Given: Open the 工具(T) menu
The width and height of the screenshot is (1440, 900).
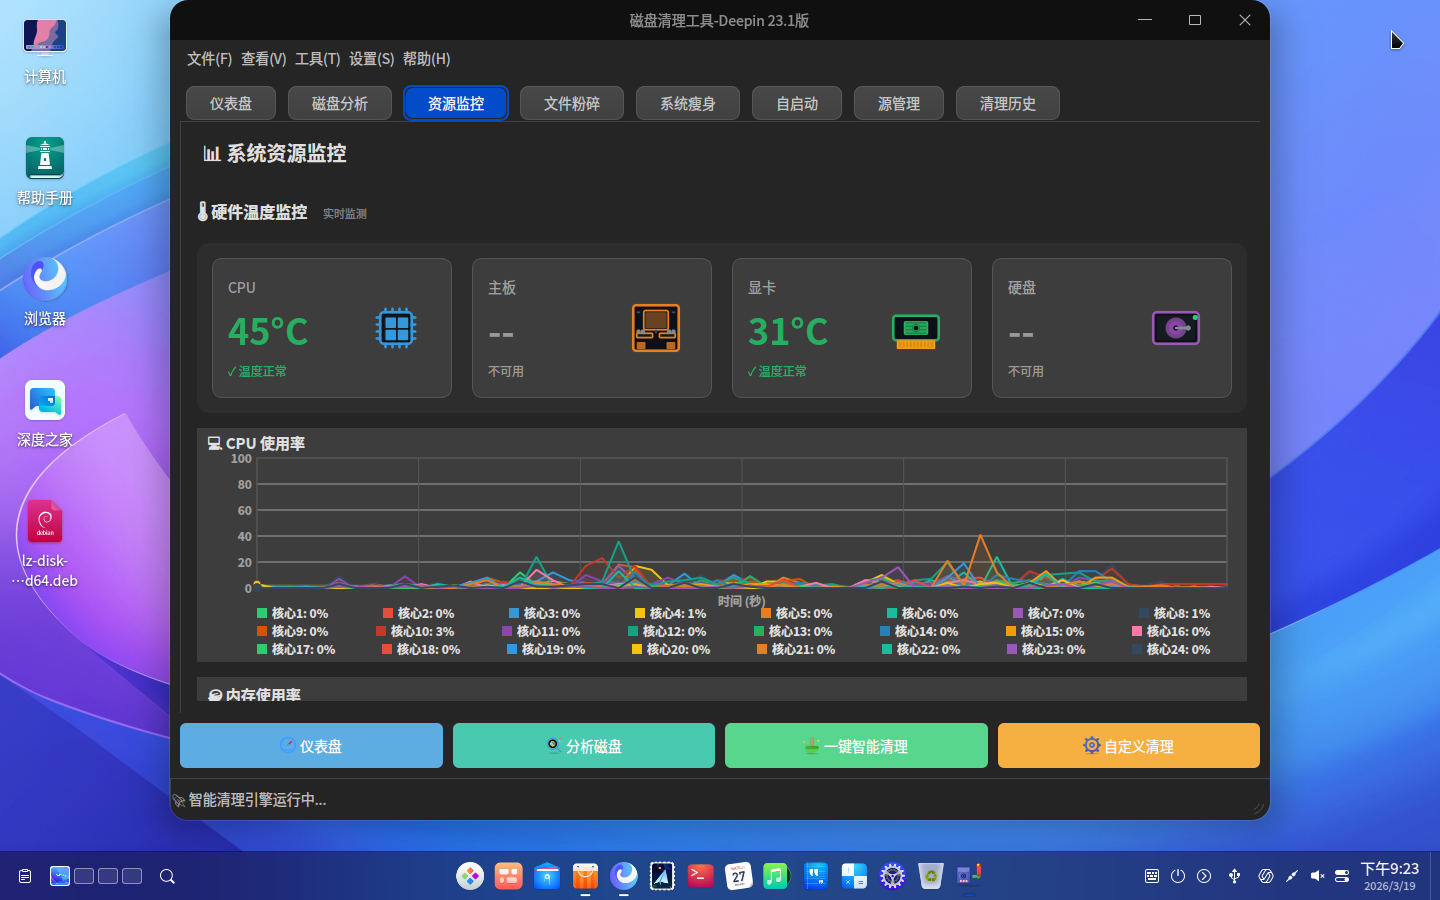Looking at the screenshot, I should (x=317, y=59).
